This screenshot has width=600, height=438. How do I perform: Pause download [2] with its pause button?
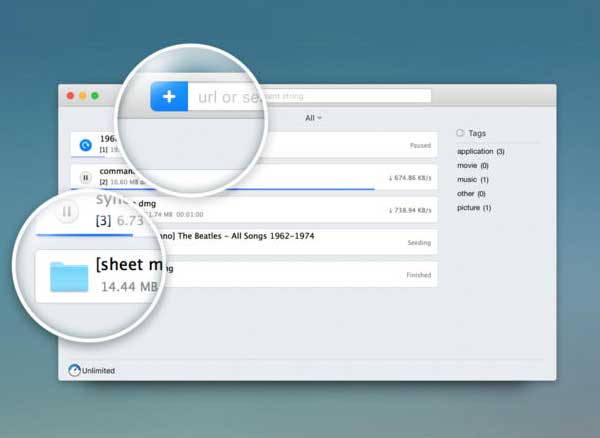pyautogui.click(x=86, y=177)
